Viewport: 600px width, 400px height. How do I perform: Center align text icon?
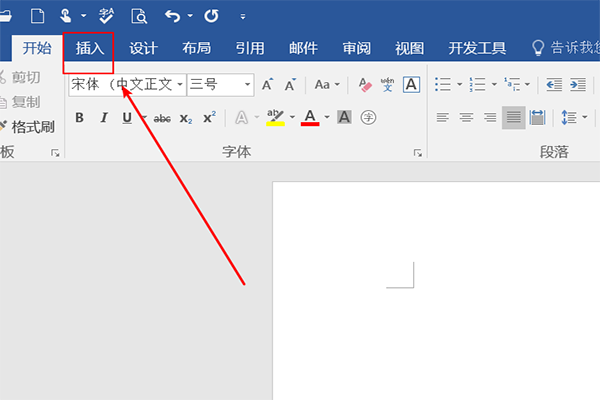coord(466,117)
